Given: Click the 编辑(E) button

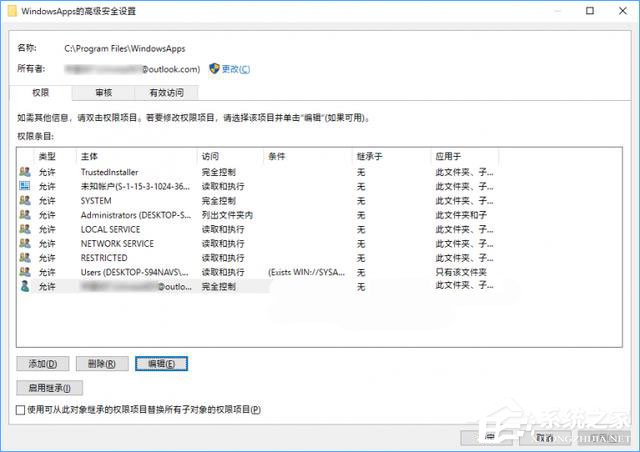Looking at the screenshot, I should (161, 364).
